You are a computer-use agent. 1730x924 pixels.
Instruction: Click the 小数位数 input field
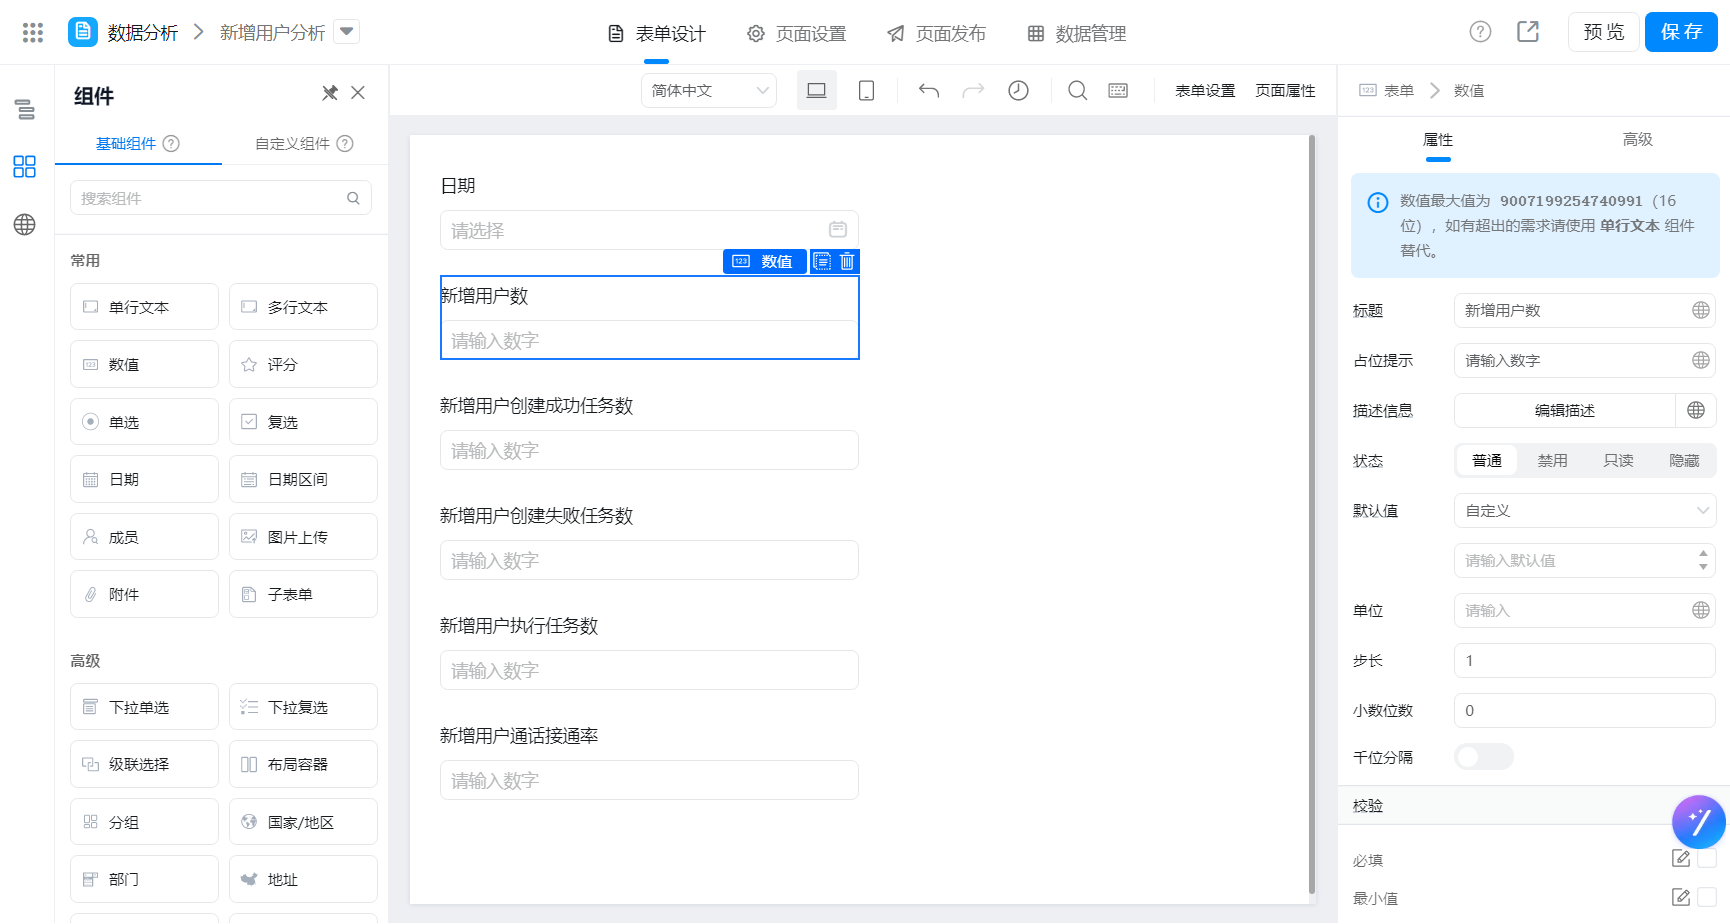tap(1585, 710)
